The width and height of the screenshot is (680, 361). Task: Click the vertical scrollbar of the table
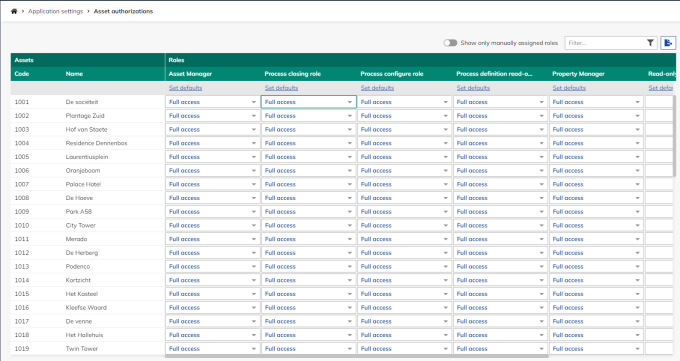coord(674,136)
